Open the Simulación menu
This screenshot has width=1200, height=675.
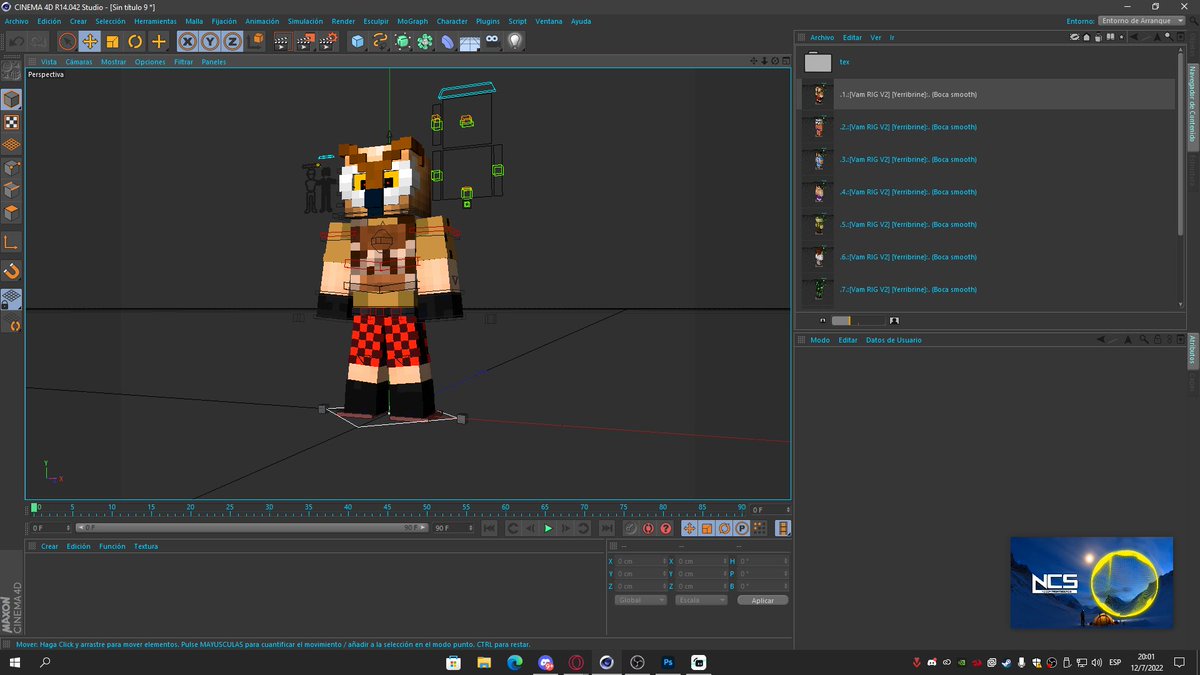(x=305, y=21)
